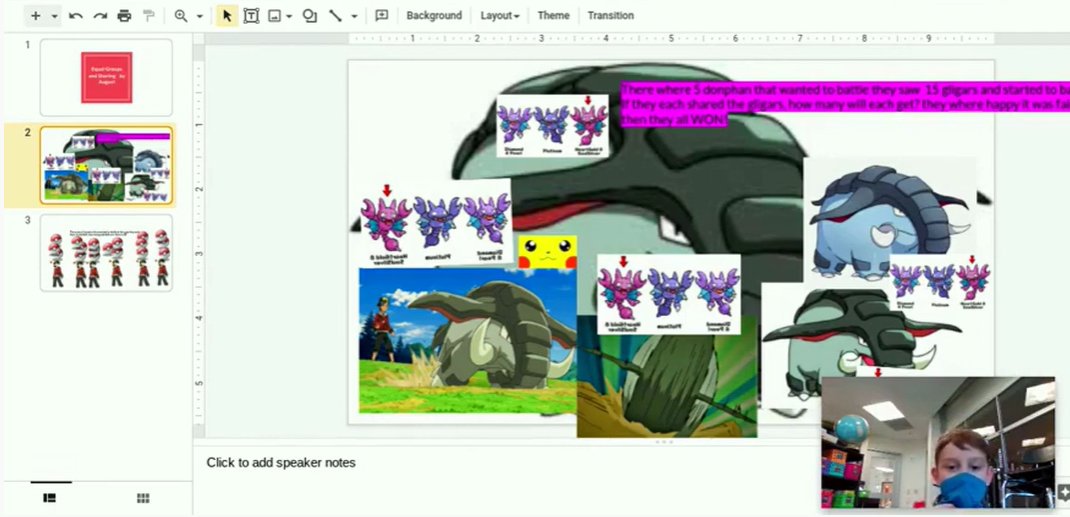Open the Transition panel
Screen dimensions: 1070x517
pyautogui.click(x=611, y=16)
